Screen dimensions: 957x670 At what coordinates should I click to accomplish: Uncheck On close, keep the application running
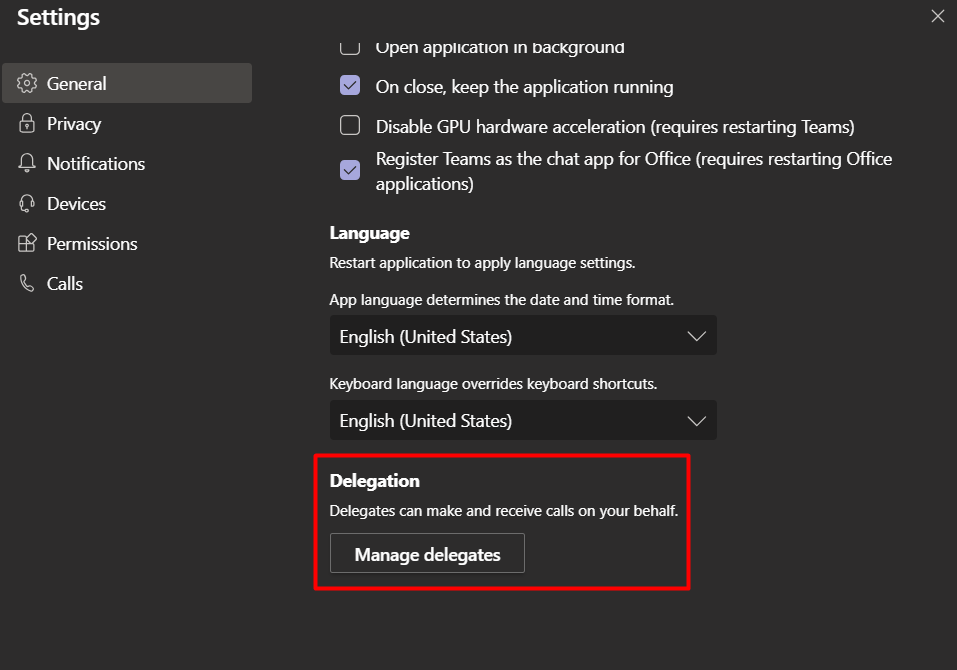[350, 85]
